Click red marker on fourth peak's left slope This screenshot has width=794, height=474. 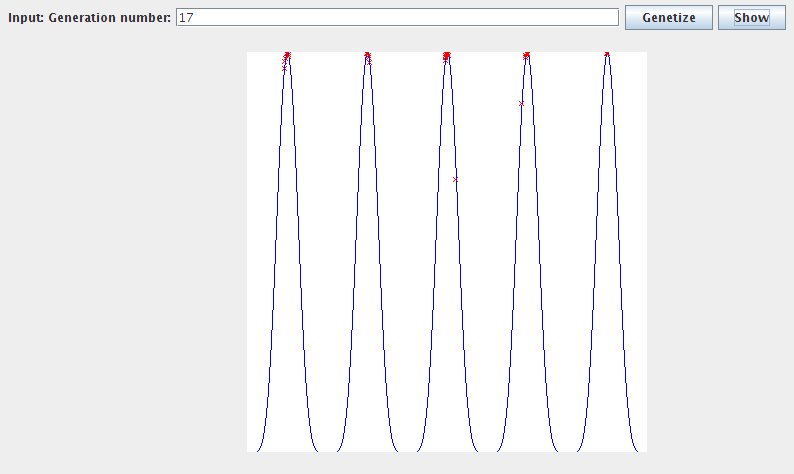point(521,103)
